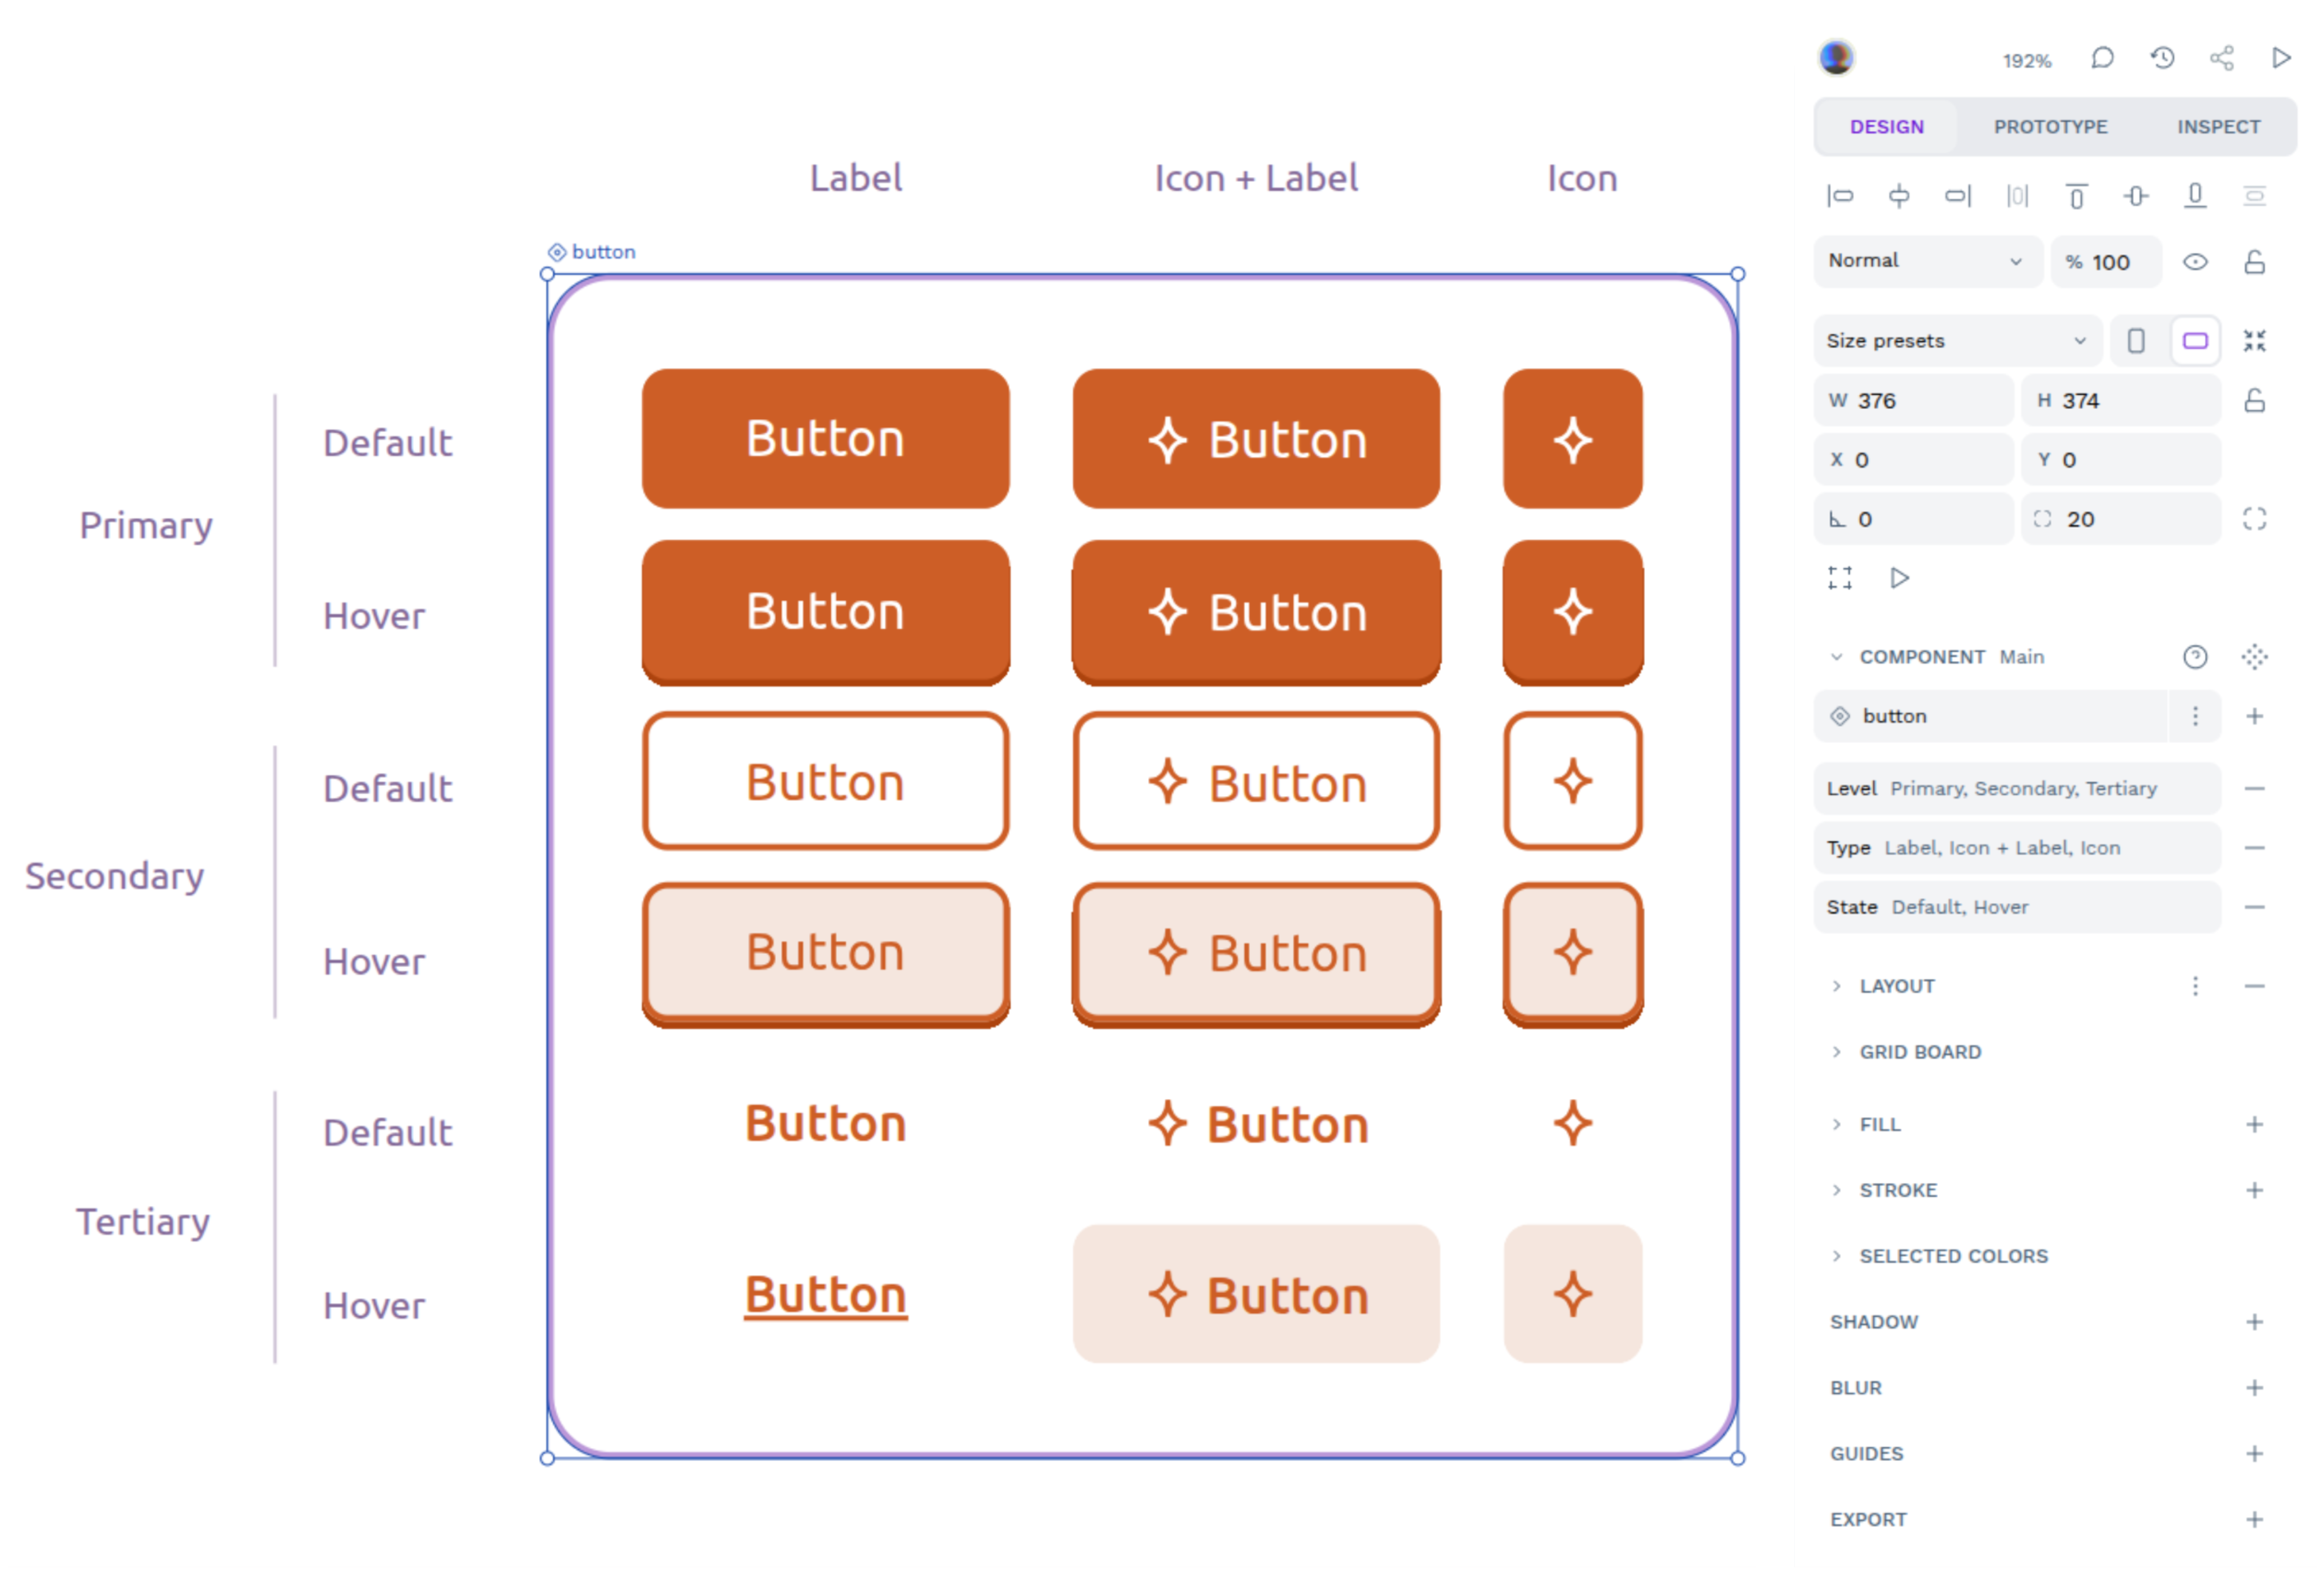Screen dimensions: 2324x1587
Task: Switch to the Inspect tab
Action: click(x=2218, y=127)
